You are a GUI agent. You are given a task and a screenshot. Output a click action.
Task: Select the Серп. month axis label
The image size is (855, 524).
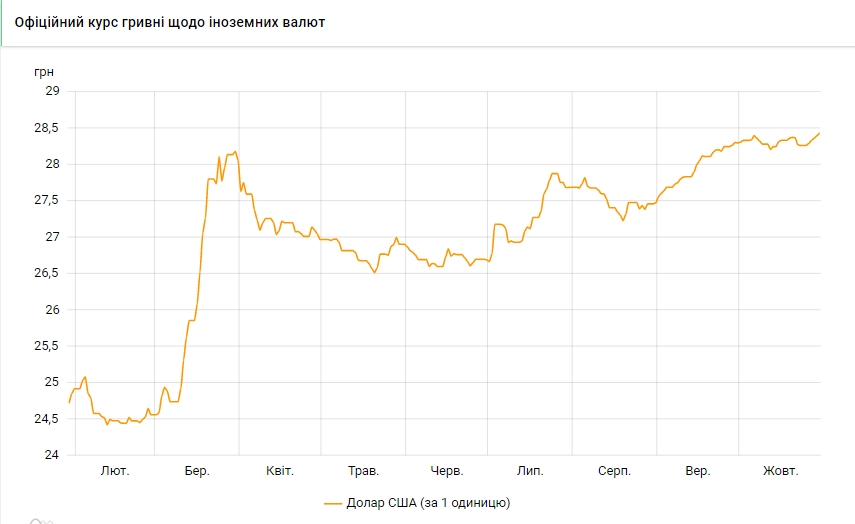click(613, 471)
